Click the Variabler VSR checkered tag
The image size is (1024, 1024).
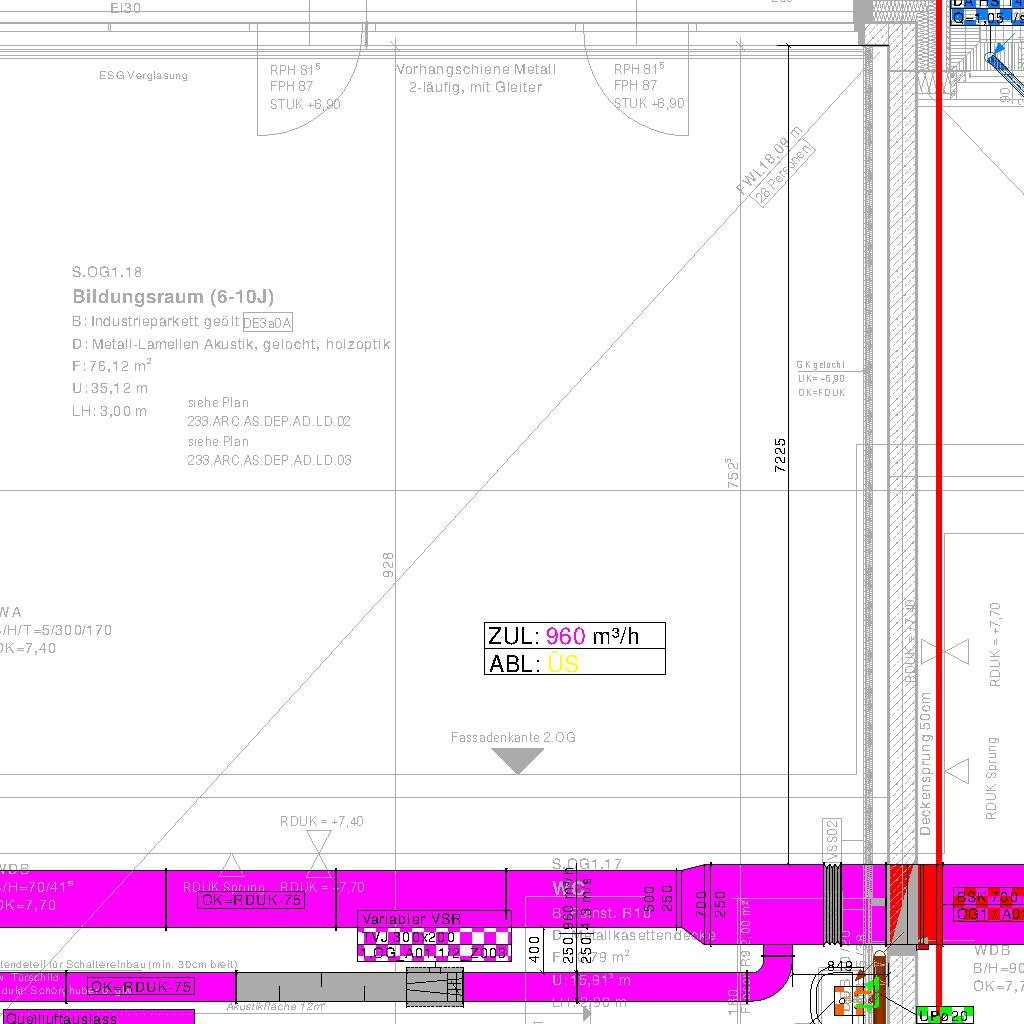pos(433,936)
